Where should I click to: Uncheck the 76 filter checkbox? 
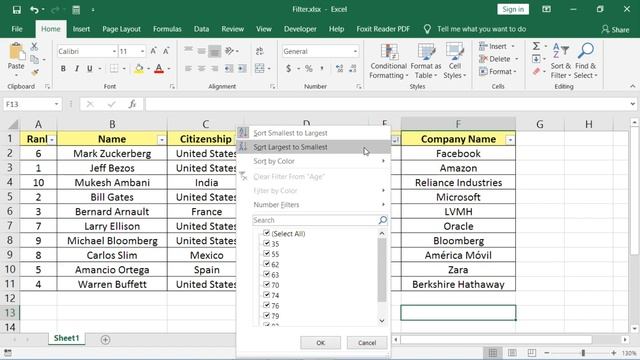coord(267,305)
